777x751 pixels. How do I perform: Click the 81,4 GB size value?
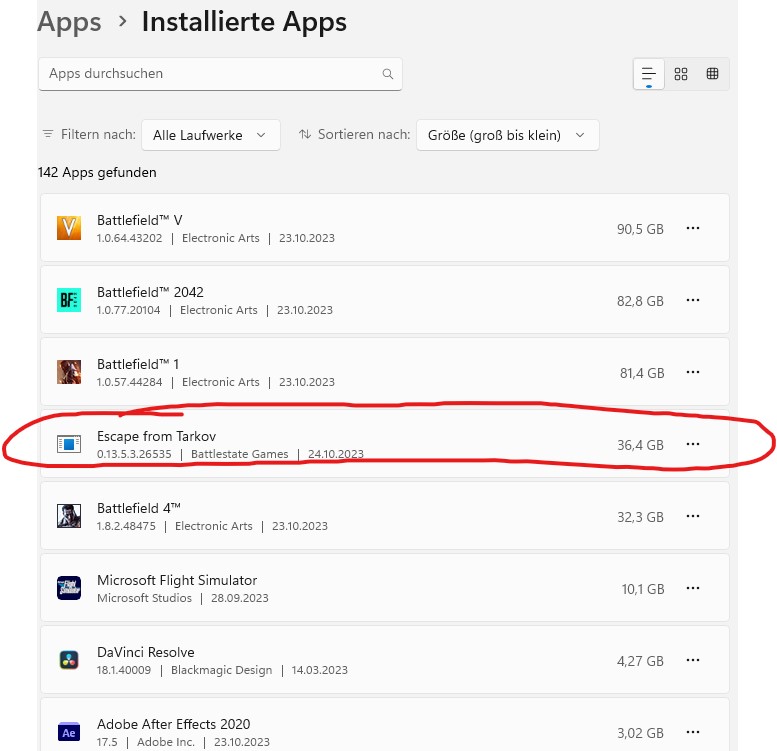click(x=642, y=373)
